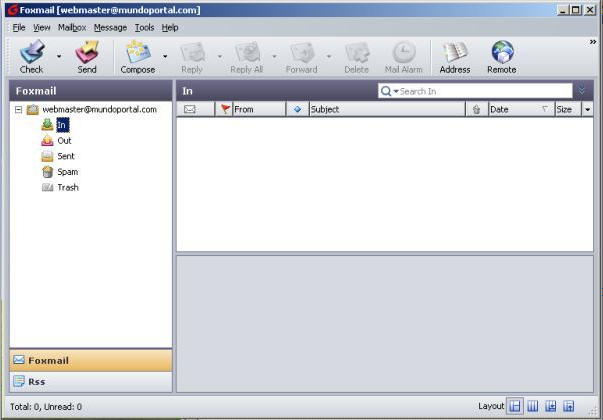Open the Mailbox menu

pyautogui.click(x=72, y=28)
